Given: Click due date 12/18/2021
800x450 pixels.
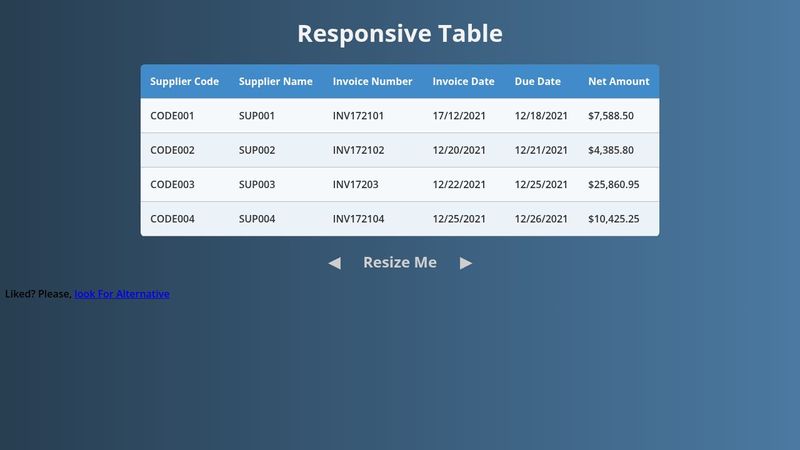Looking at the screenshot, I should pyautogui.click(x=541, y=116).
